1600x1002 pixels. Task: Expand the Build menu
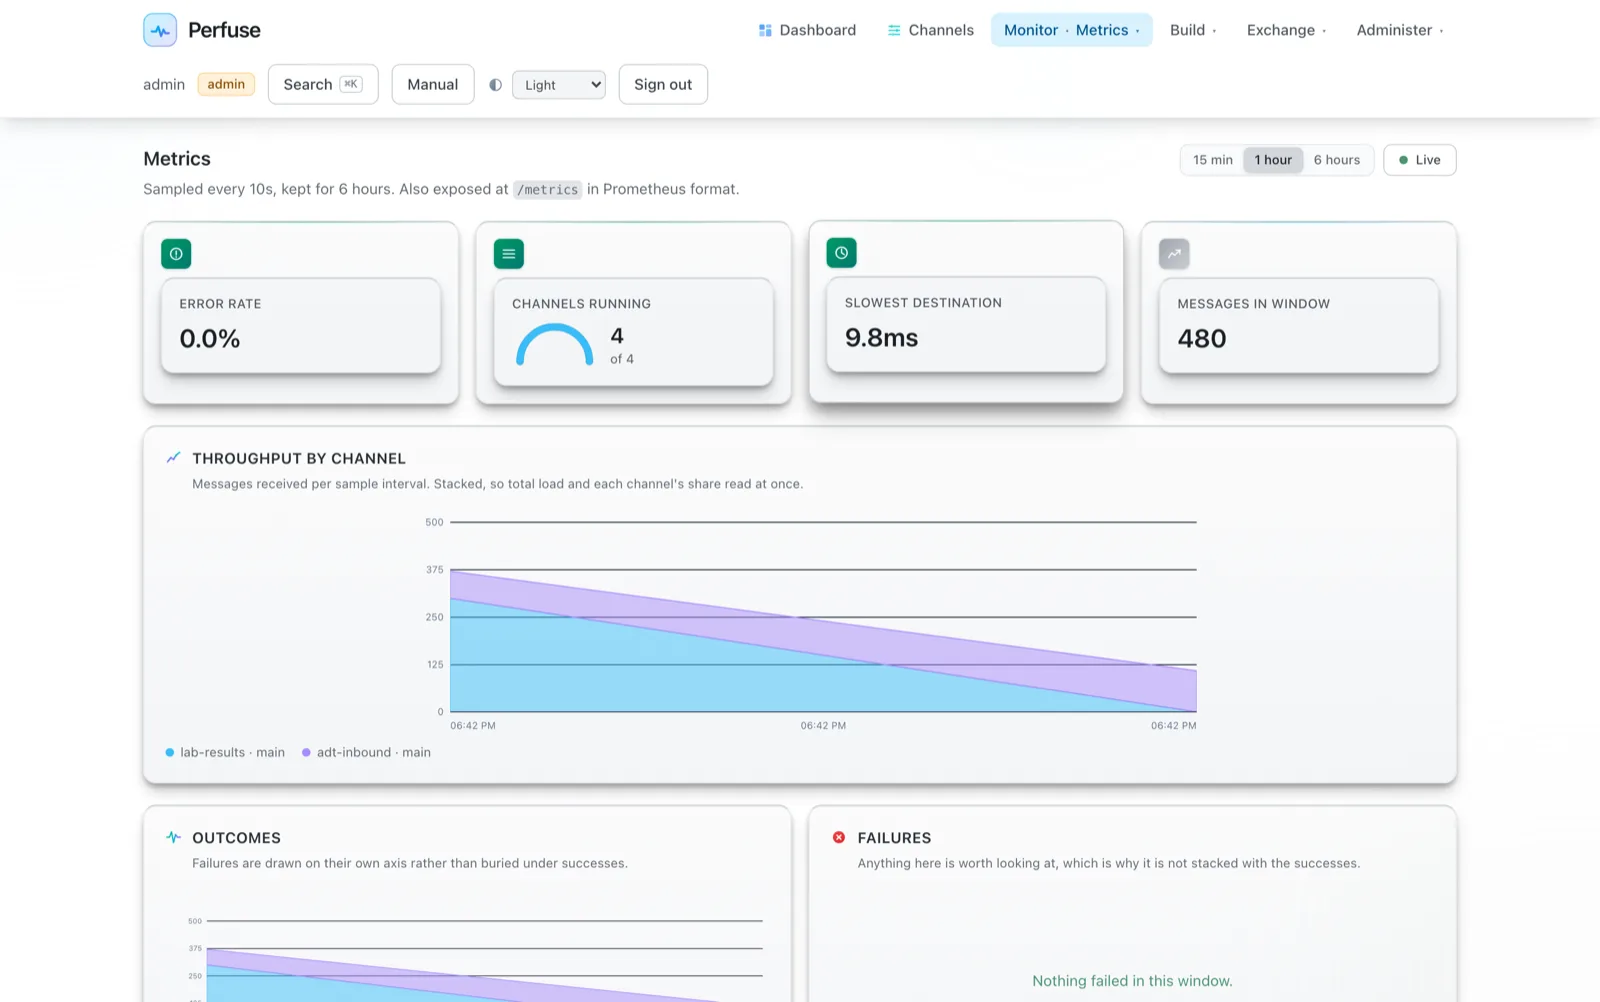pyautogui.click(x=1193, y=30)
